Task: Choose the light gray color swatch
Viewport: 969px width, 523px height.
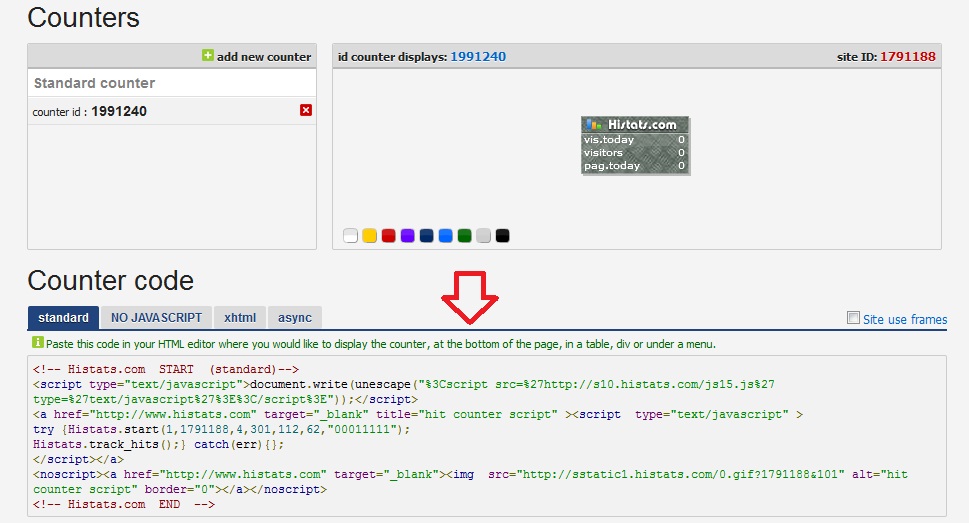Action: coord(483,236)
